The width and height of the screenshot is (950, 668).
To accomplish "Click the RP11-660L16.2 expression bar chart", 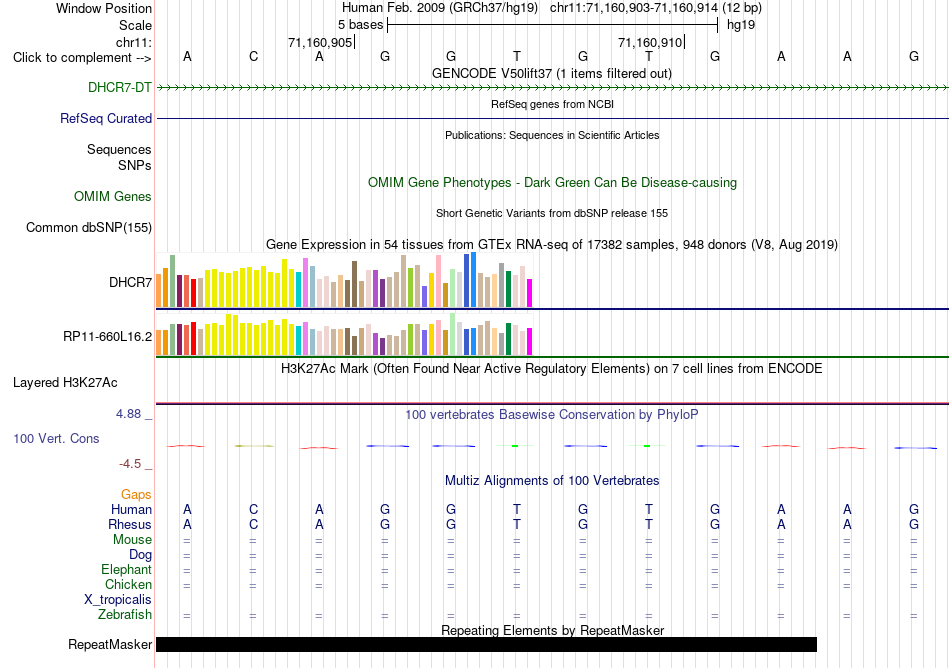I will pyautogui.click(x=344, y=334).
